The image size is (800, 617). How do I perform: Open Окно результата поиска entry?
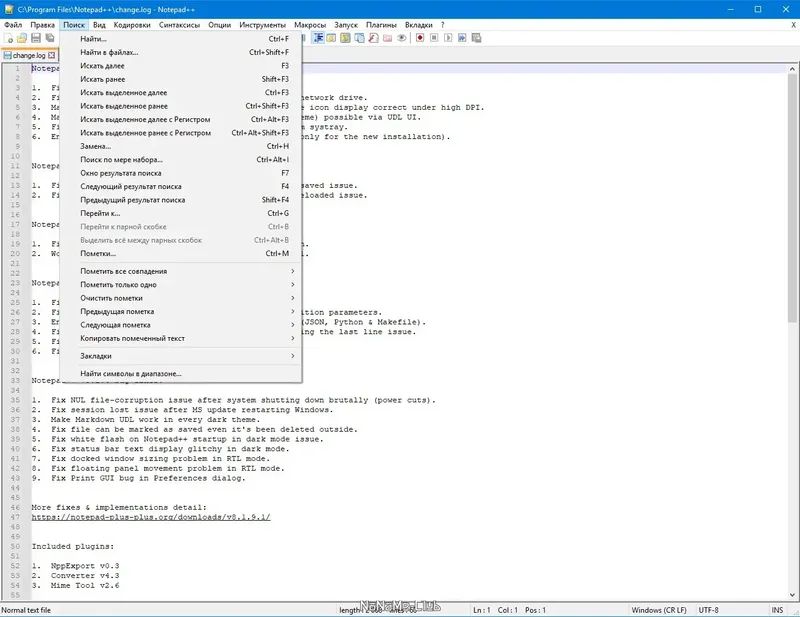(181, 173)
